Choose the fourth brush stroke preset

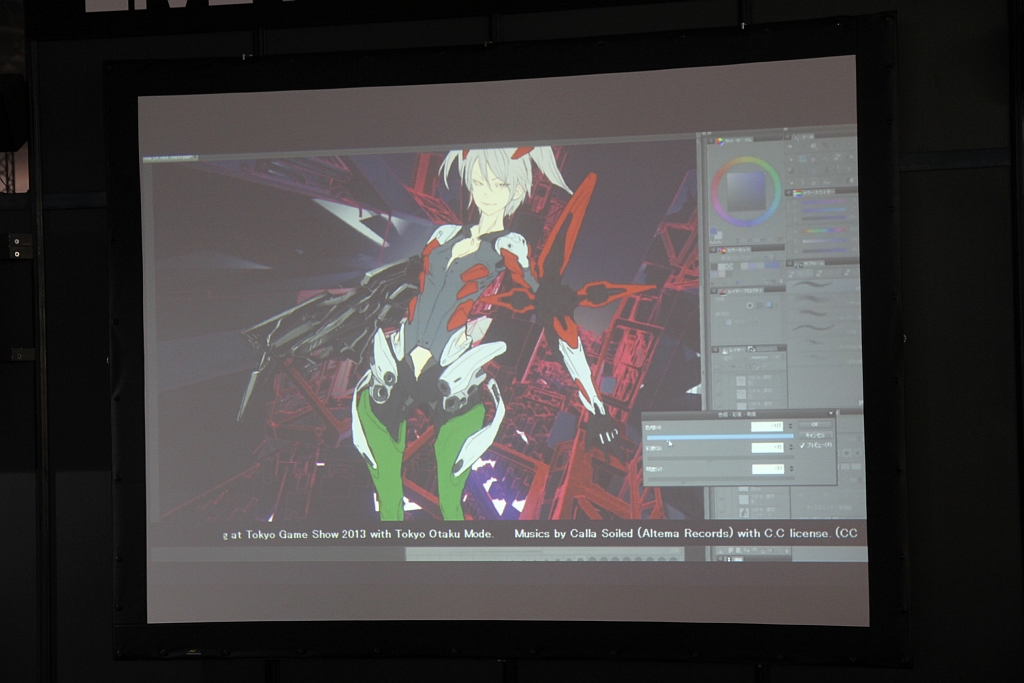pyautogui.click(x=813, y=327)
